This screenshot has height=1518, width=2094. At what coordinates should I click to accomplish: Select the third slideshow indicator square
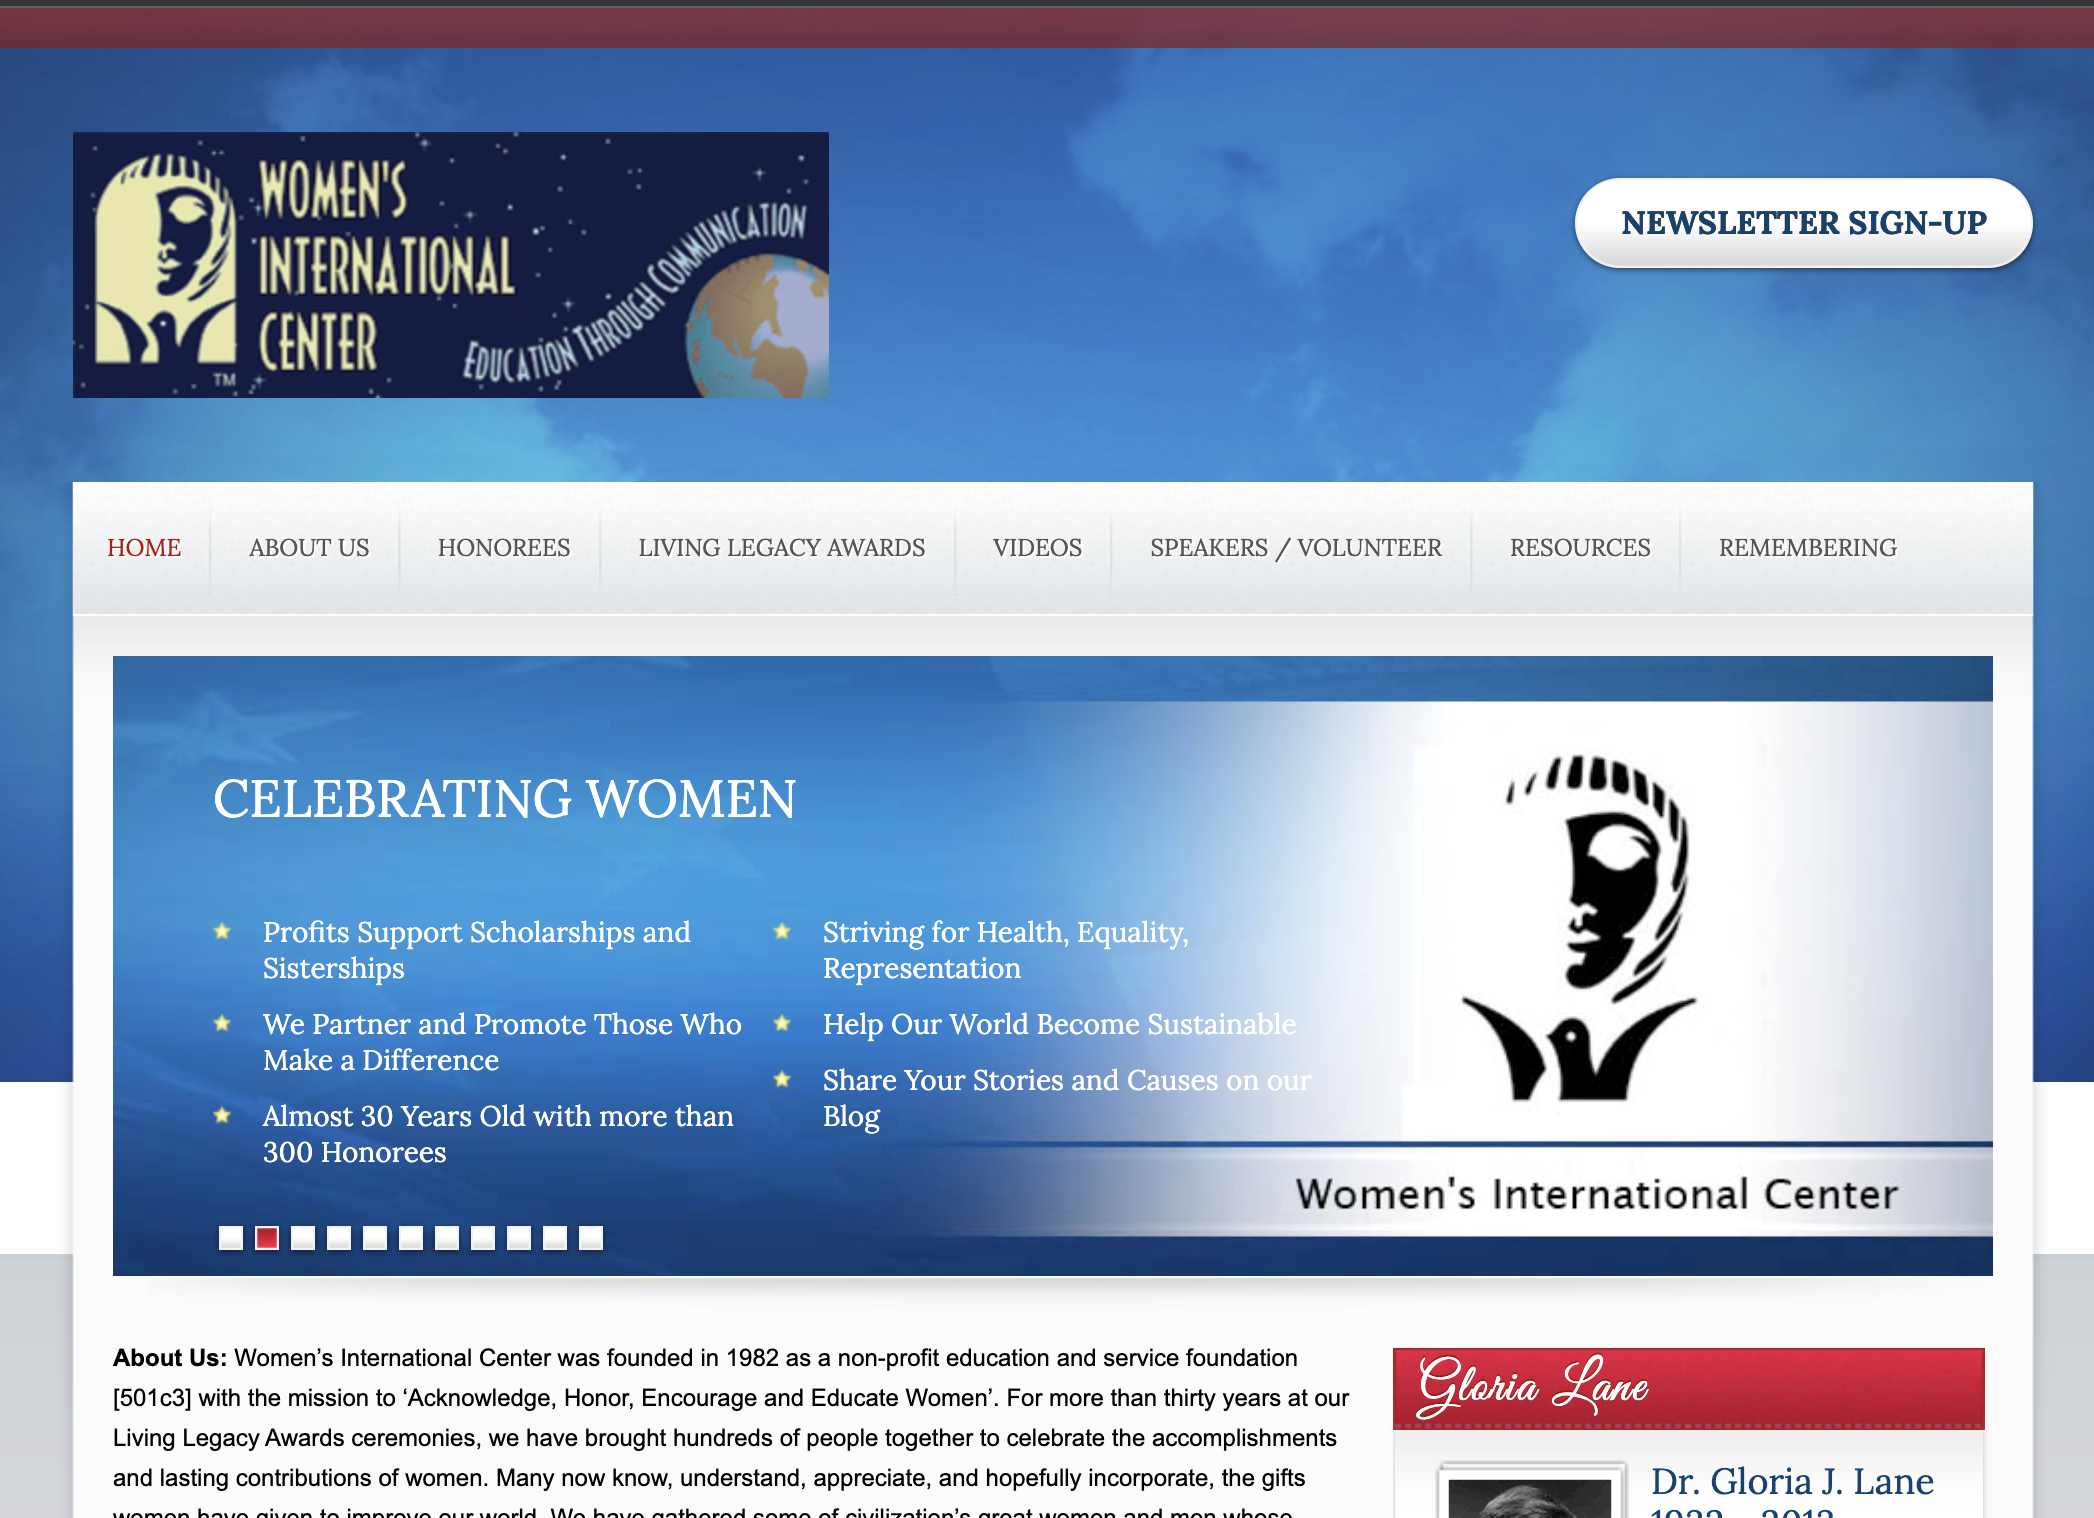point(303,1238)
